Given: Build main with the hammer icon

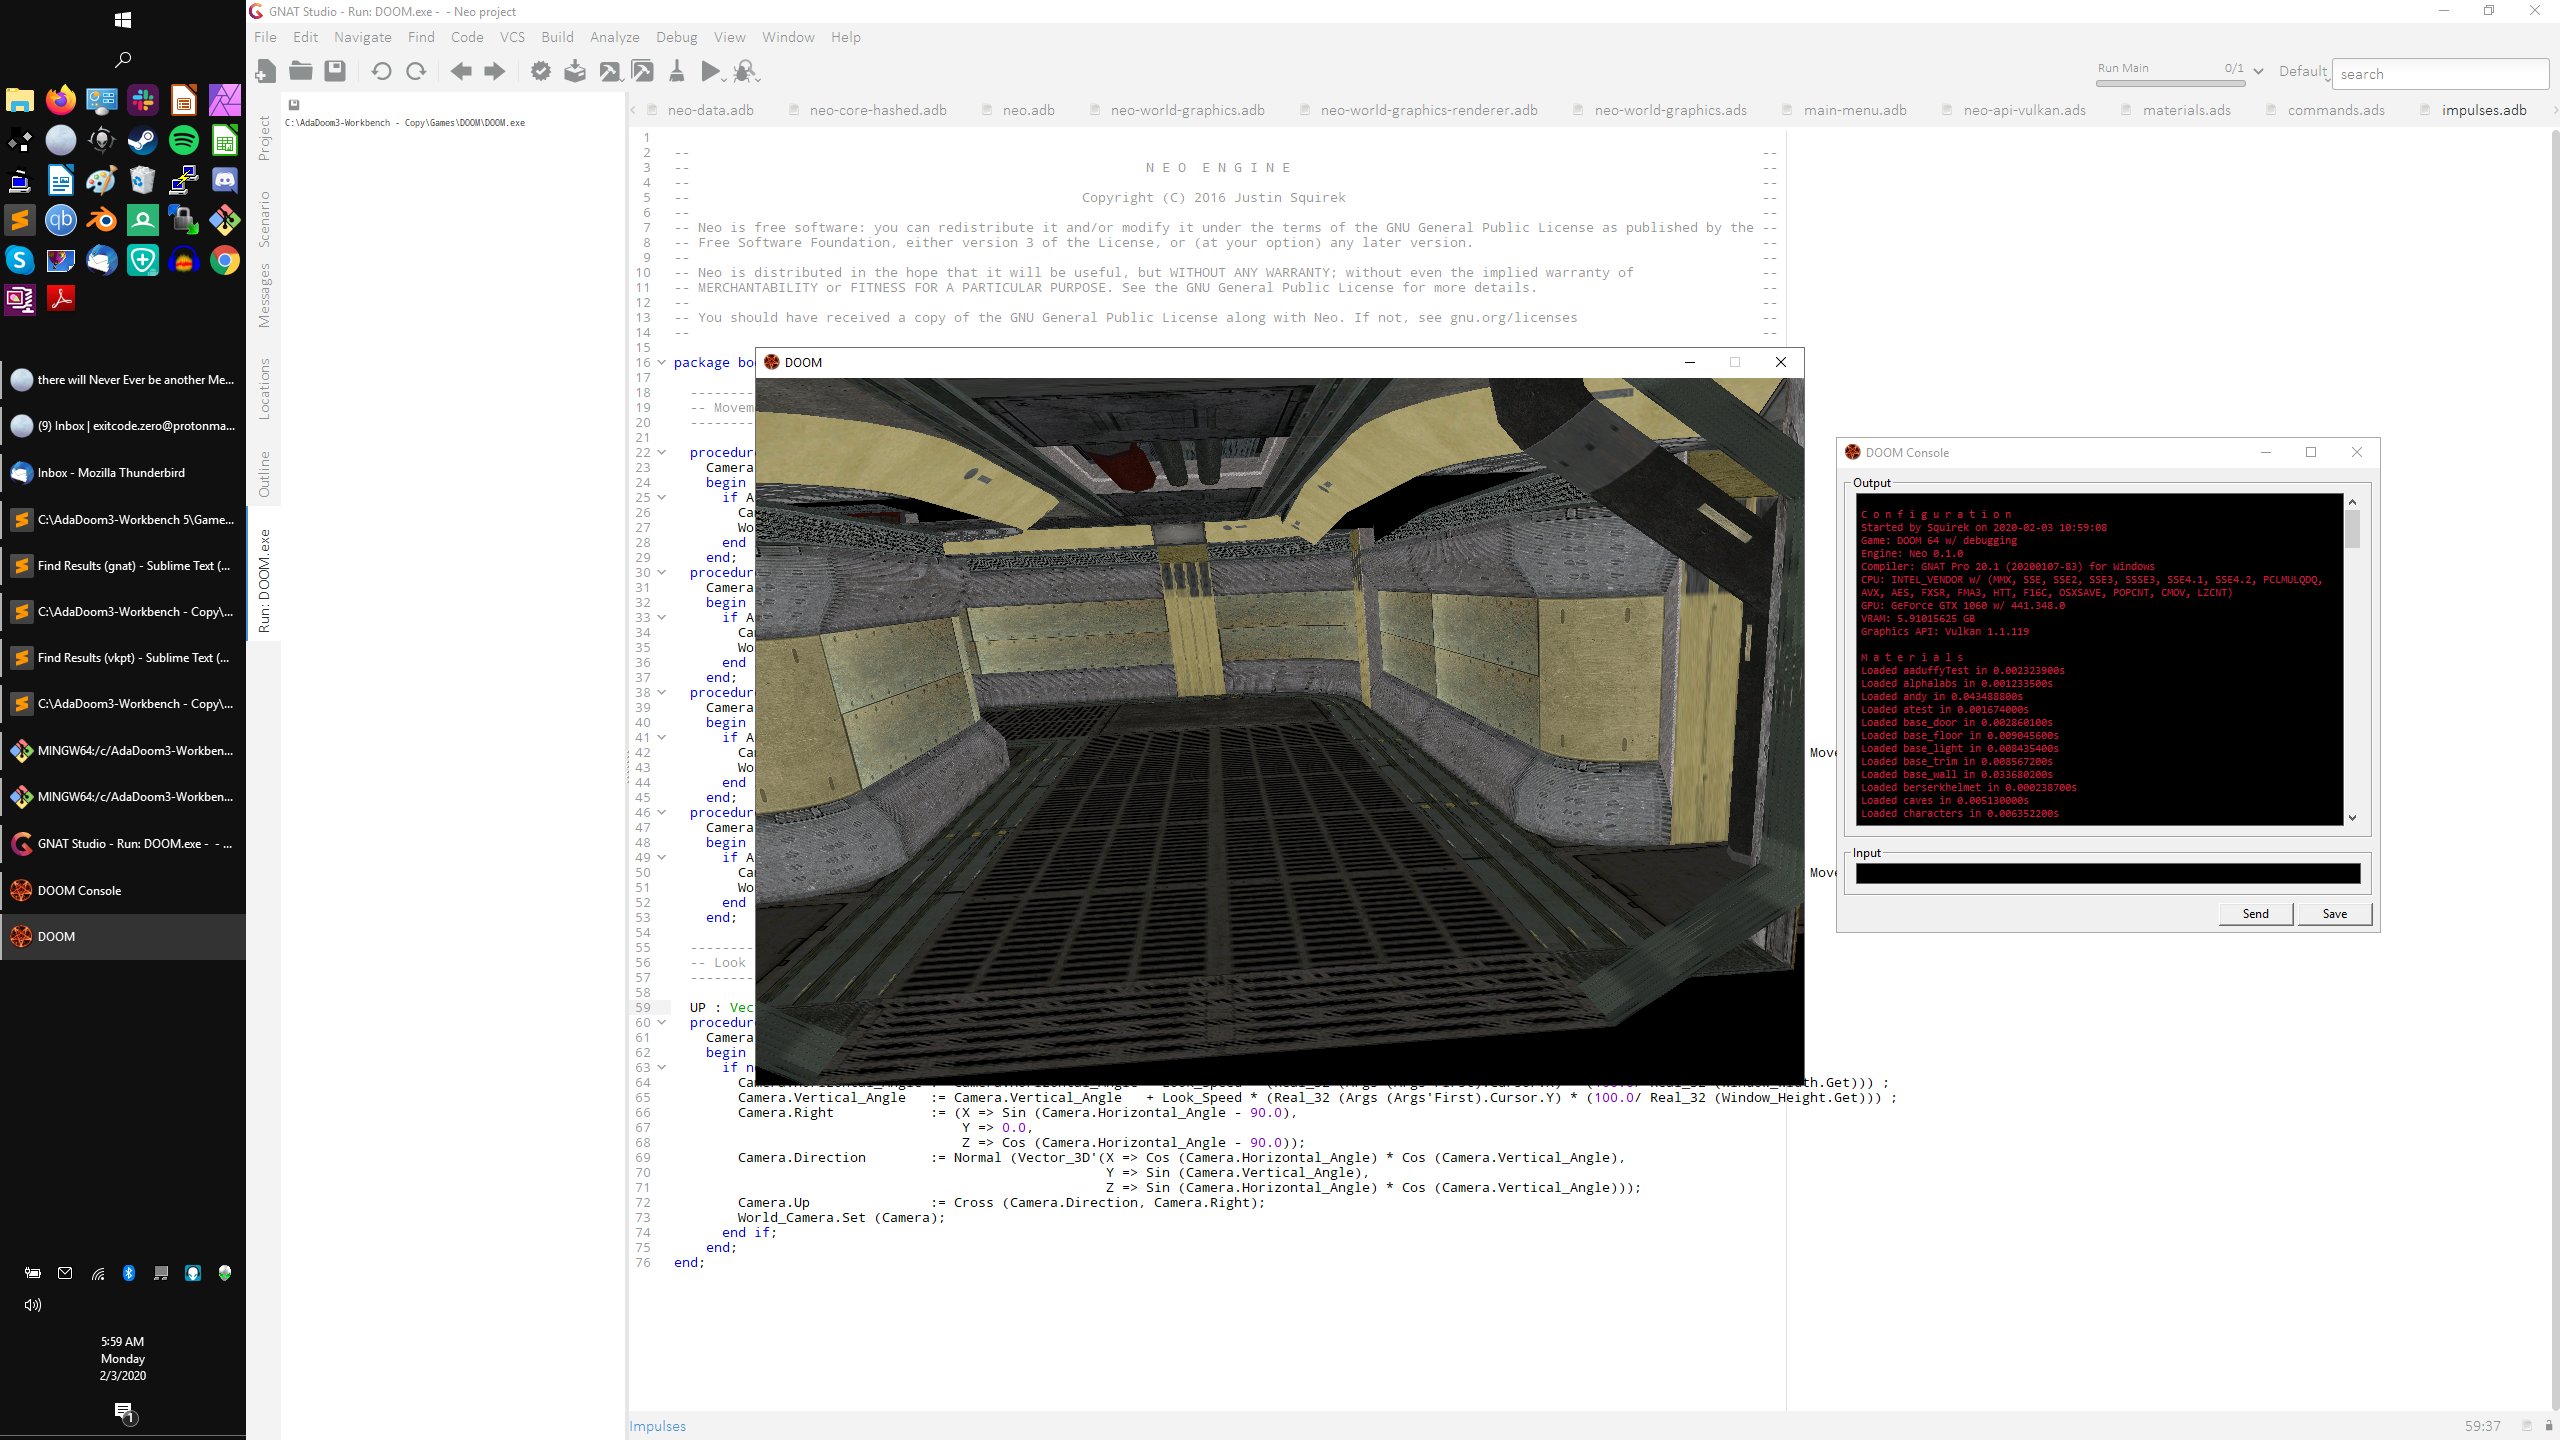Looking at the screenshot, I should (x=609, y=71).
